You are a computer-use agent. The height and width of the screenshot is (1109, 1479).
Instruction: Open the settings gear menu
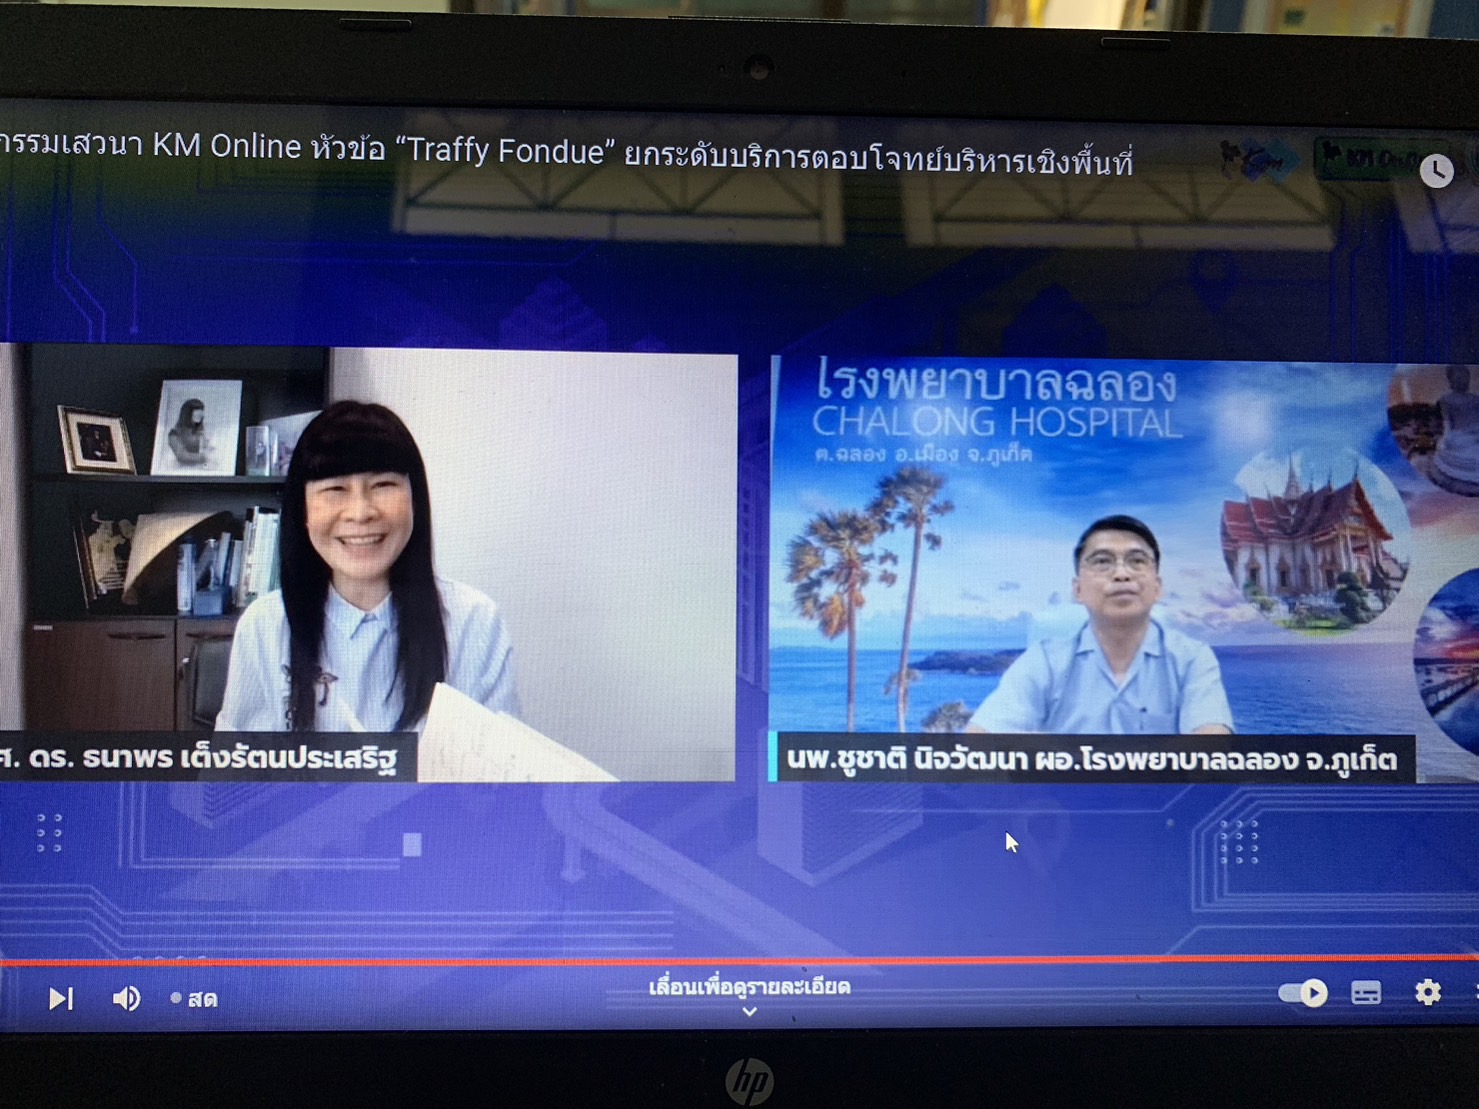1428,991
